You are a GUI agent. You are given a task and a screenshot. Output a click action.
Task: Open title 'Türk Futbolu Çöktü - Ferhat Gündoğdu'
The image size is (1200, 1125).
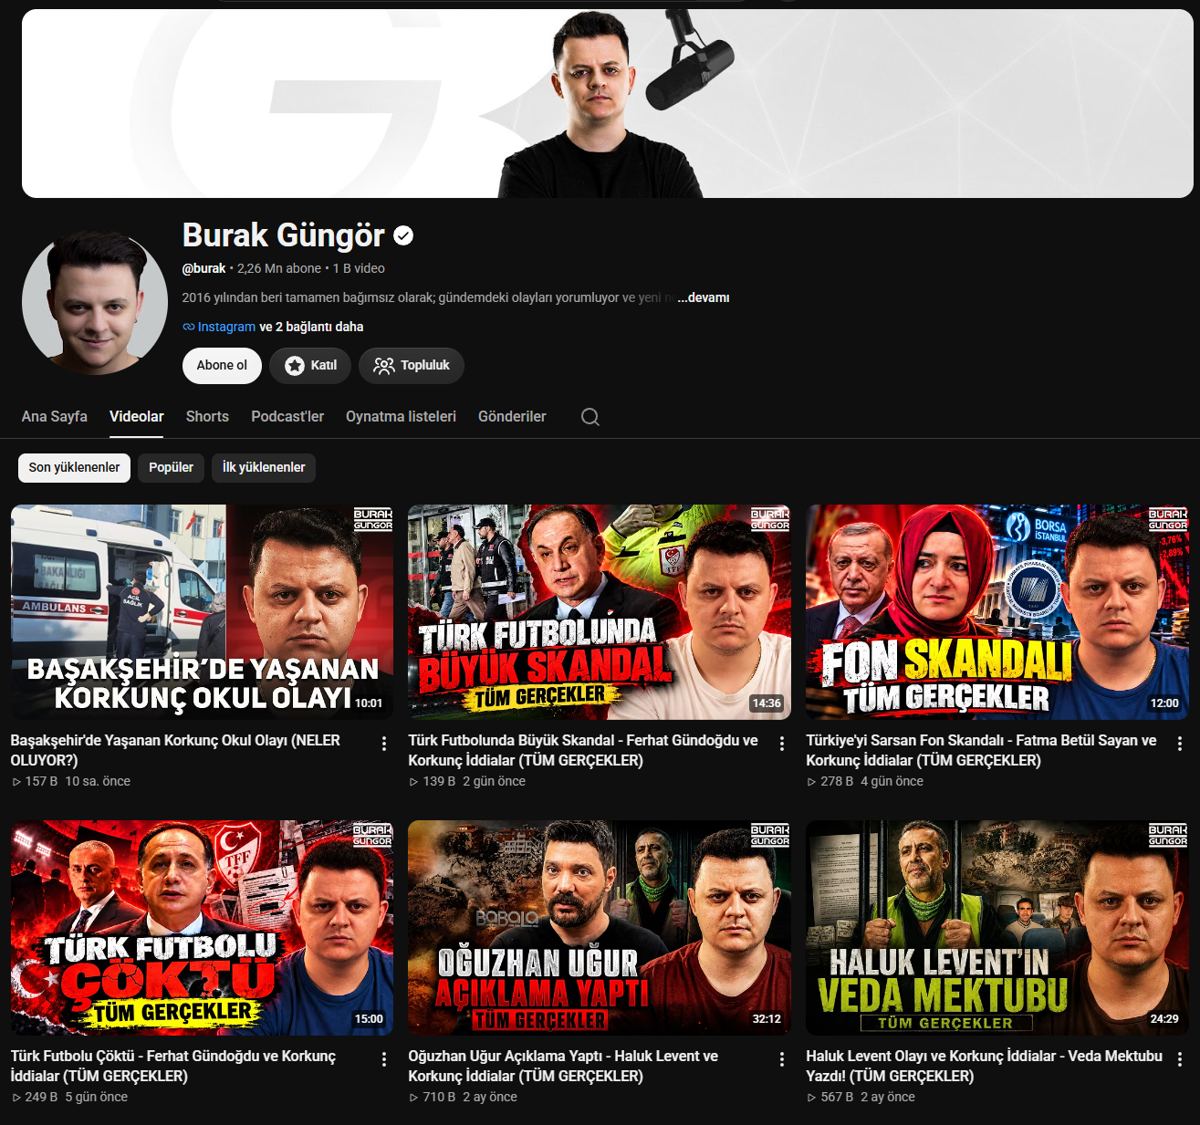pyautogui.click(x=173, y=1066)
